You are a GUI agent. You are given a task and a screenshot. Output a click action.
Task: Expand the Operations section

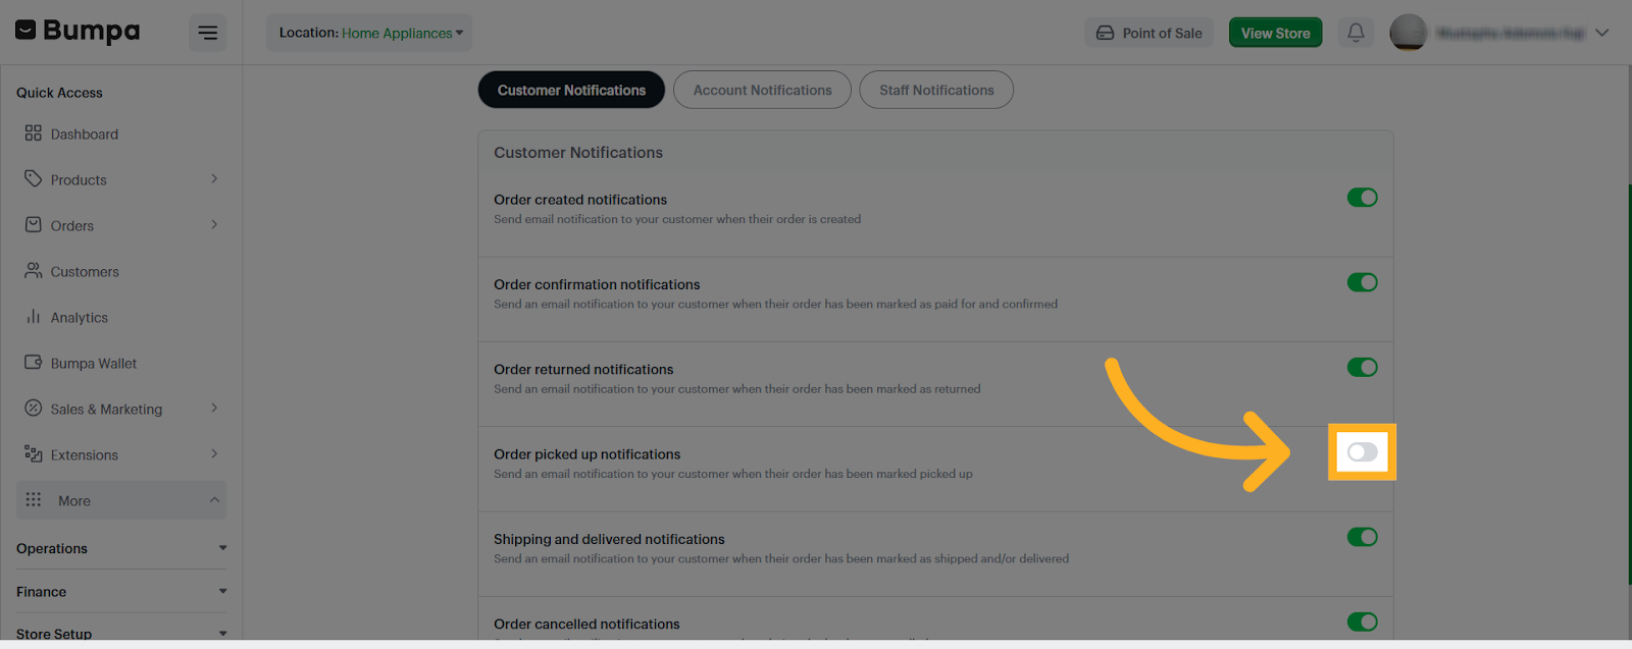tap(120, 548)
